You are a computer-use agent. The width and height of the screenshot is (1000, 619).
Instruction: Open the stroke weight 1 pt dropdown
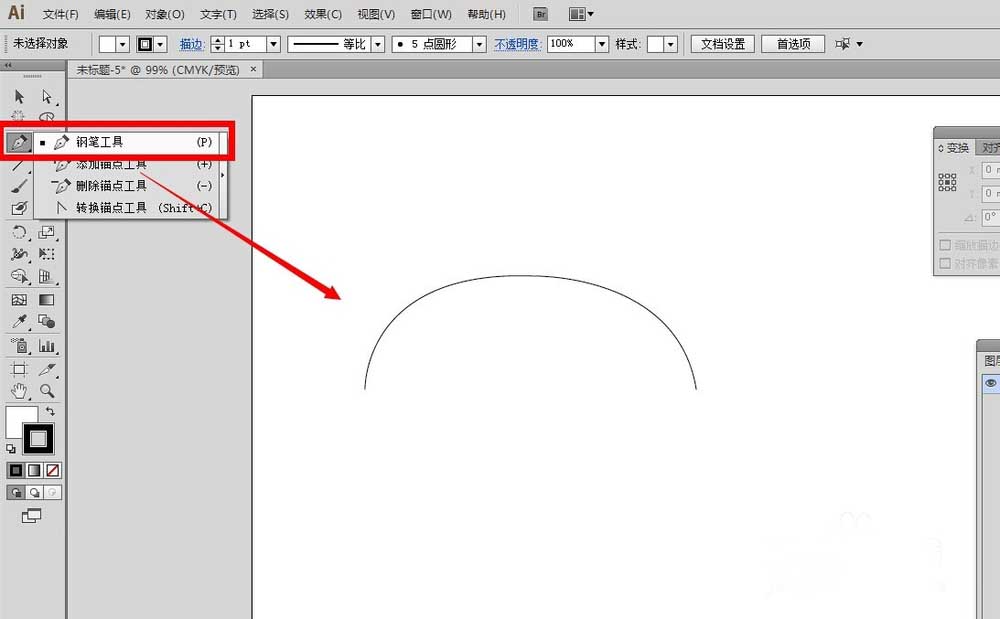(x=273, y=44)
